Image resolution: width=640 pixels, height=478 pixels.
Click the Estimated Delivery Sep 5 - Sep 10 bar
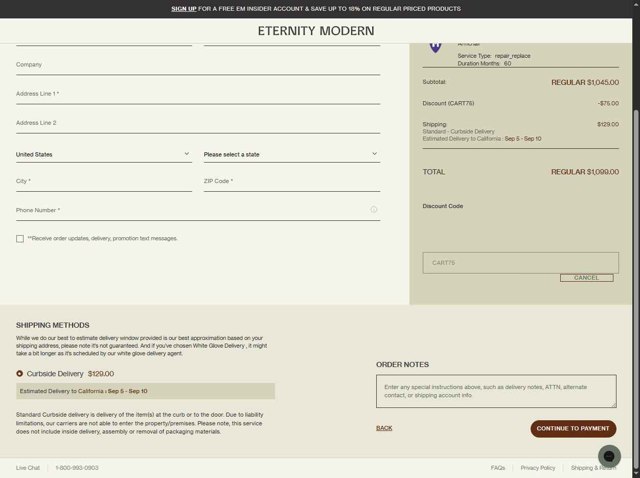pos(145,391)
